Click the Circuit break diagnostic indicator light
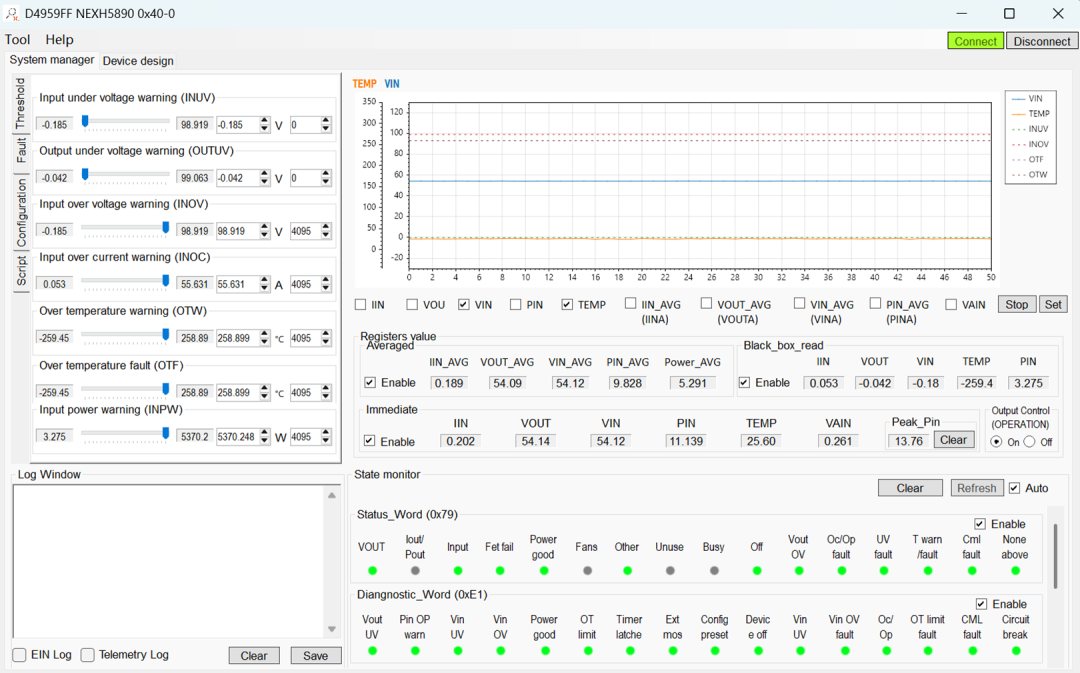1080x673 pixels. tap(1015, 651)
